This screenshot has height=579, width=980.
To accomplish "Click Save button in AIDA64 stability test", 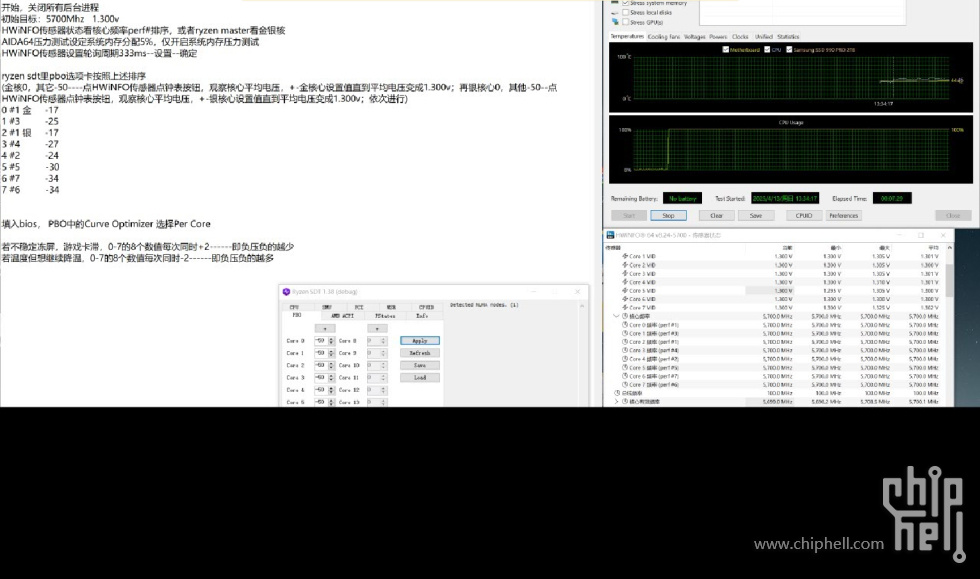I will click(x=756, y=216).
